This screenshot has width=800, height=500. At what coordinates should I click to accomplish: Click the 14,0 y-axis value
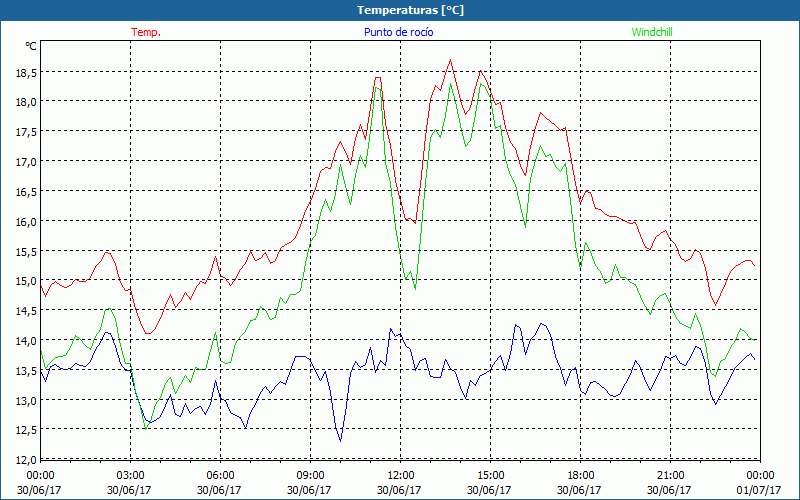pos(26,341)
